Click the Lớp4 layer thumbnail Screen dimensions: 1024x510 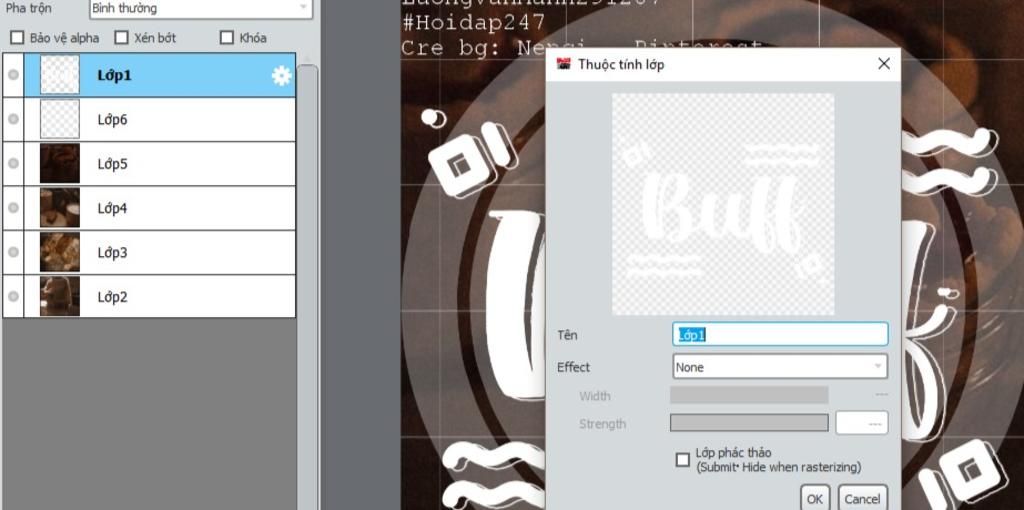(60, 208)
